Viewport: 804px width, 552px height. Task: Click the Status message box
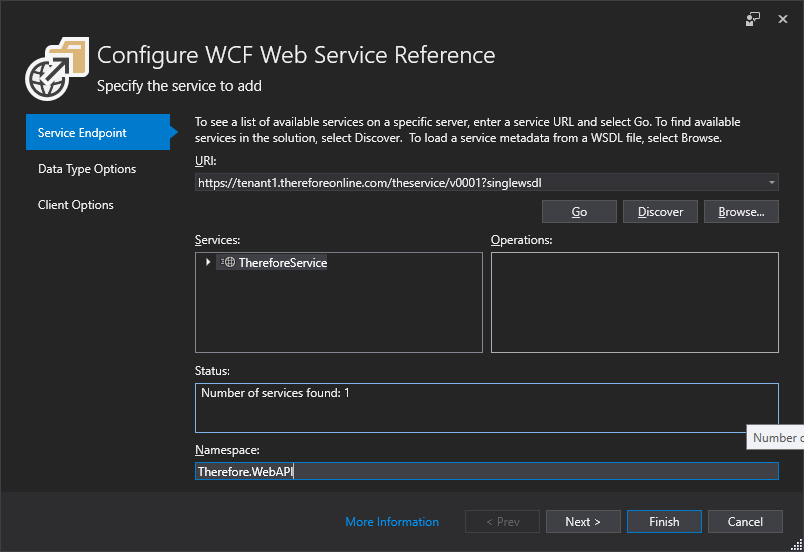tap(486, 408)
